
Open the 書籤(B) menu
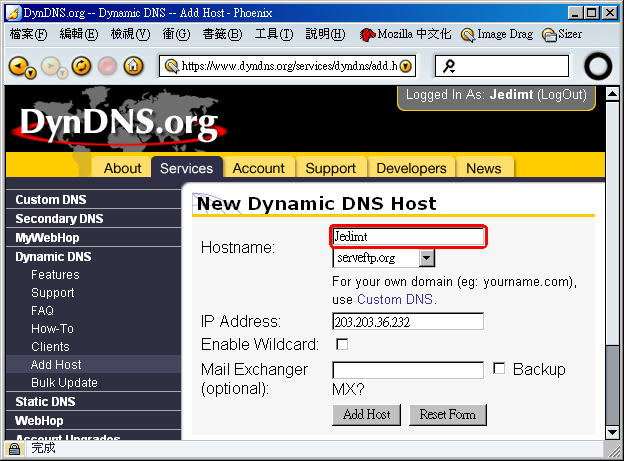(x=222, y=34)
